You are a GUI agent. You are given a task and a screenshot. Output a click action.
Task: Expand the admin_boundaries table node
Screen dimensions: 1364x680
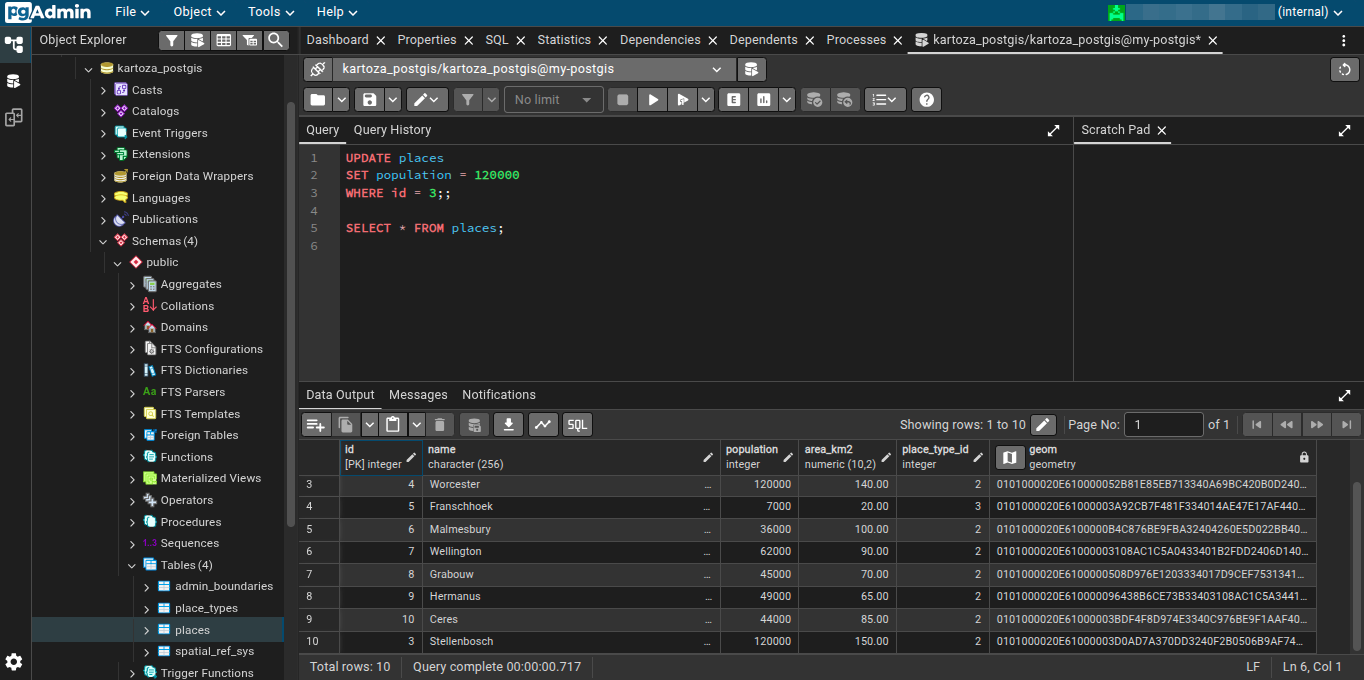(x=147, y=587)
